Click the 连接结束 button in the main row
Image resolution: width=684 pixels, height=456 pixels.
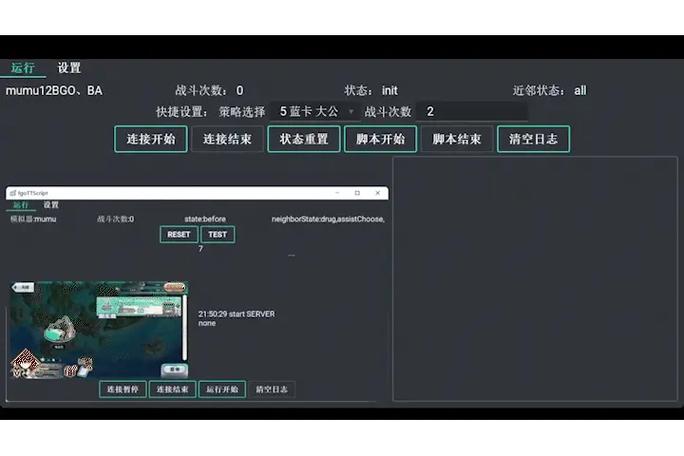(x=227, y=139)
